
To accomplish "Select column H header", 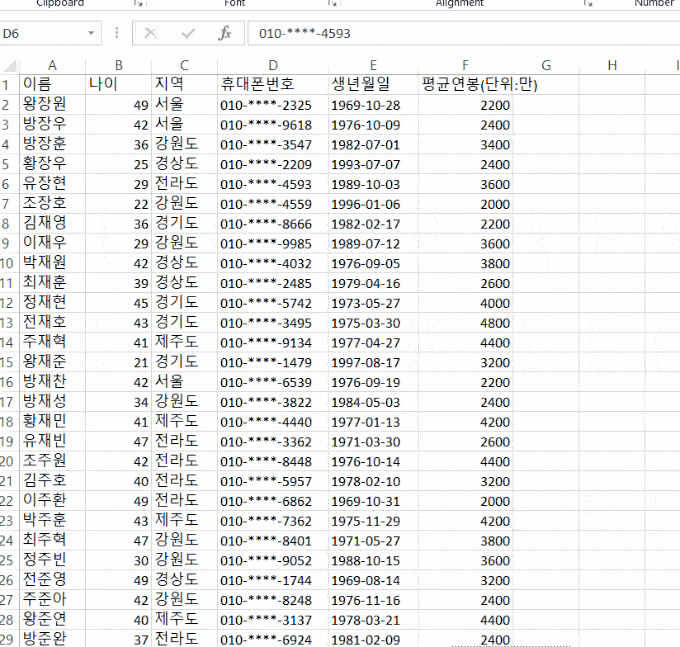I will click(x=612, y=65).
